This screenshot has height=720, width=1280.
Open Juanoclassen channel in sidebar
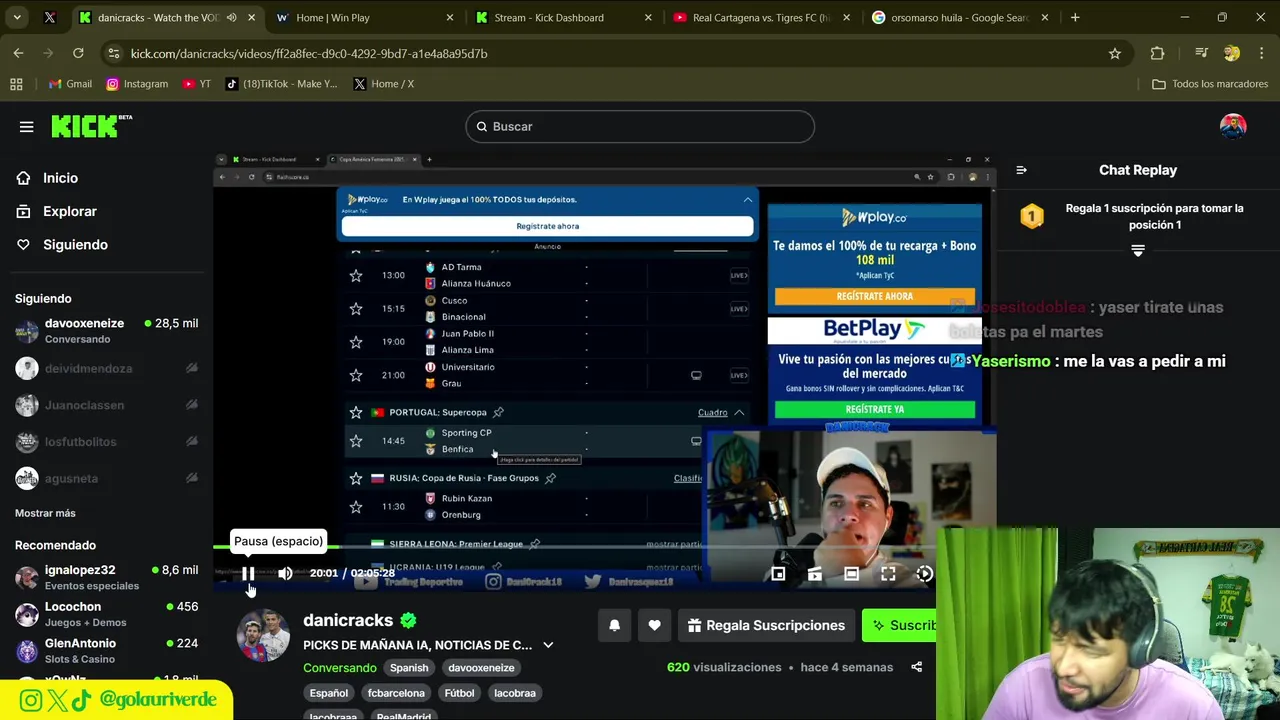click(x=106, y=405)
